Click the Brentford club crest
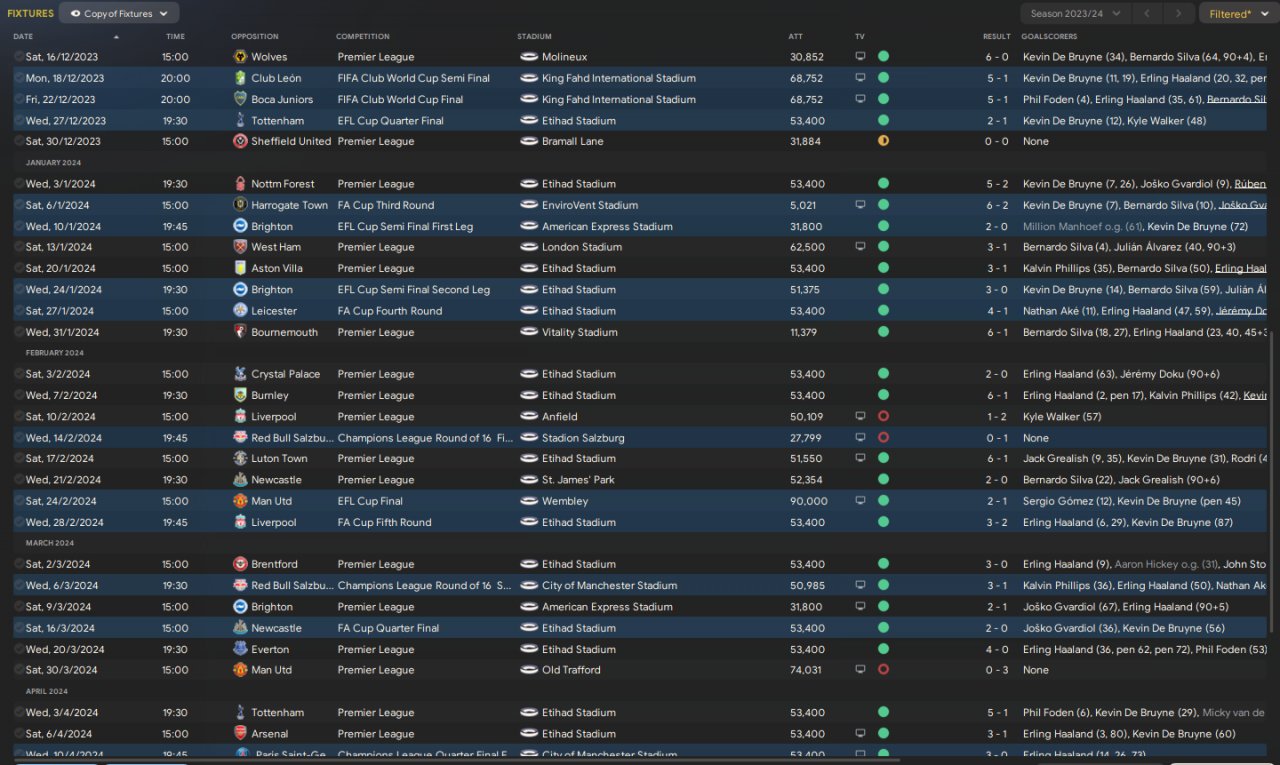Image resolution: width=1280 pixels, height=765 pixels. tap(240, 564)
